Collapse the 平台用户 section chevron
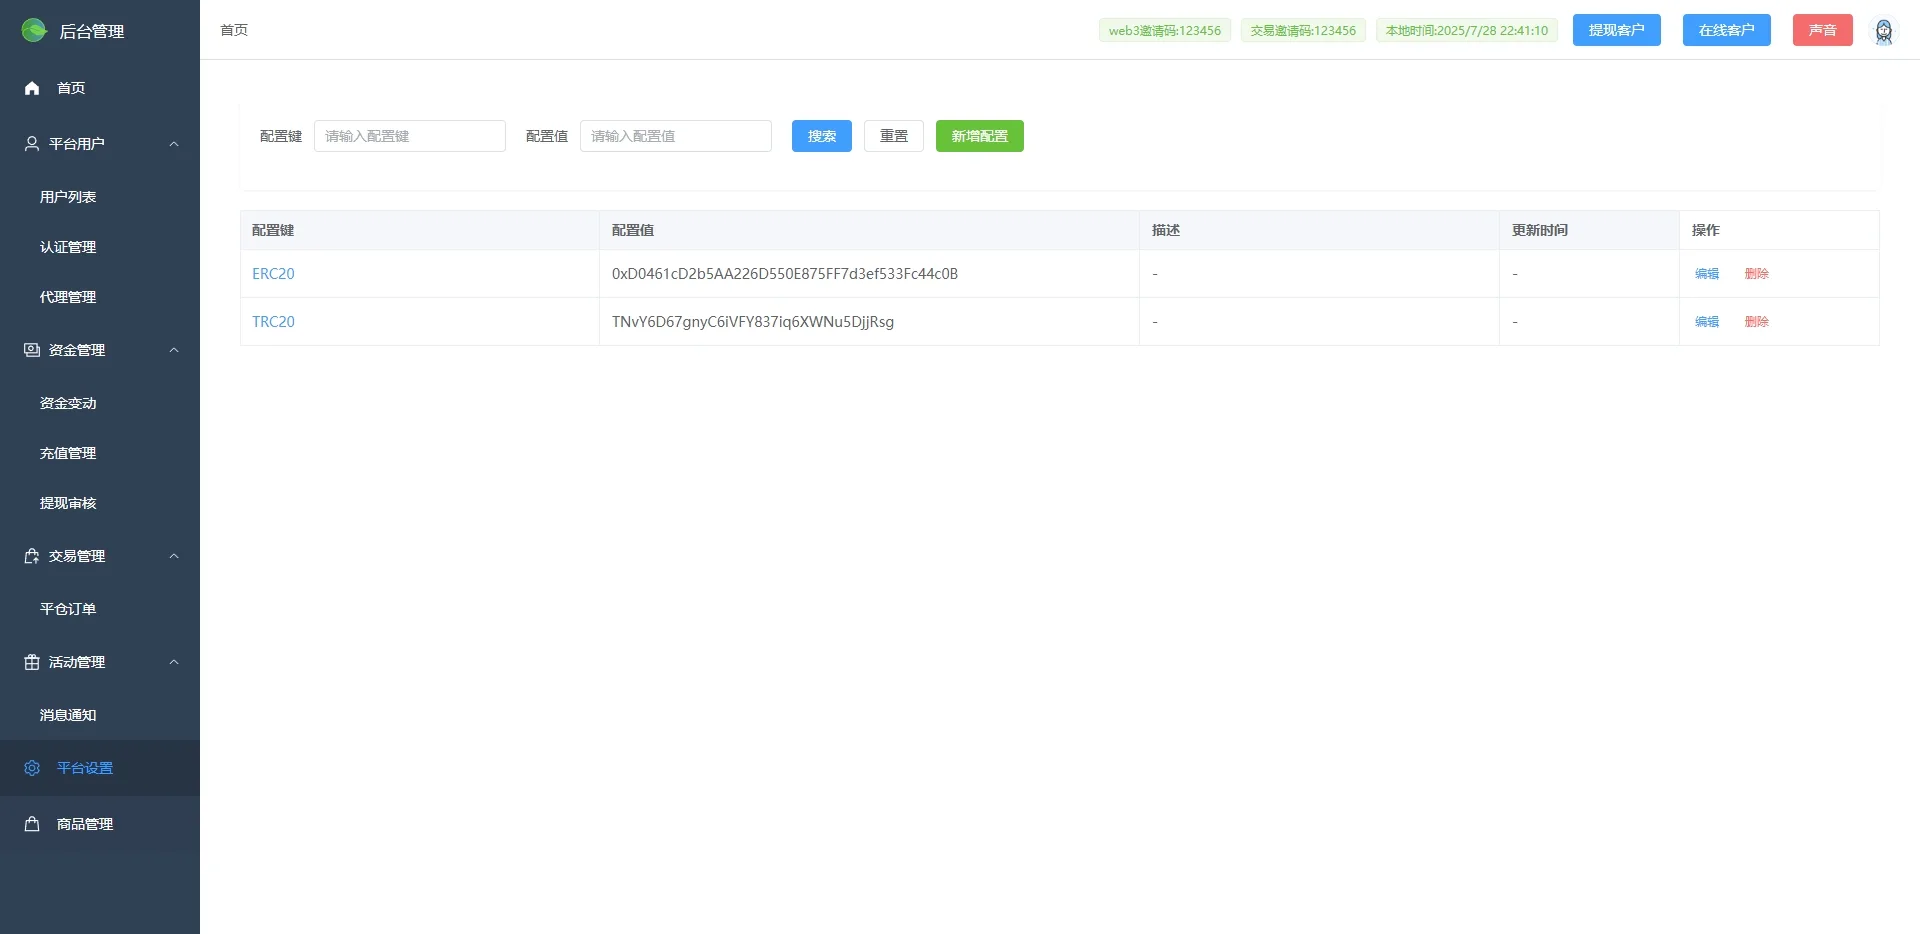This screenshot has width=1920, height=934. (174, 143)
